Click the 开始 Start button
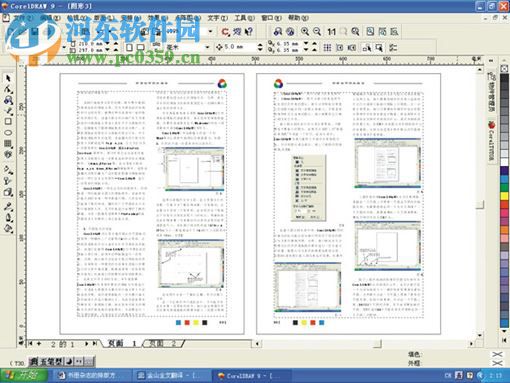The width and height of the screenshot is (510, 383). pyautogui.click(x=24, y=376)
